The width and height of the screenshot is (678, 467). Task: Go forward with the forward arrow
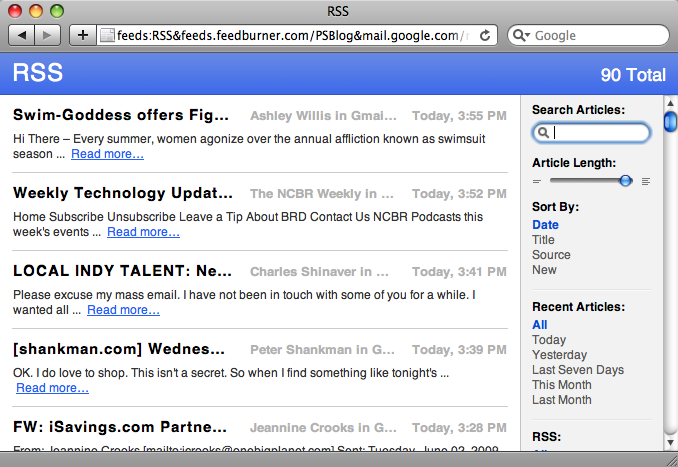(x=48, y=35)
